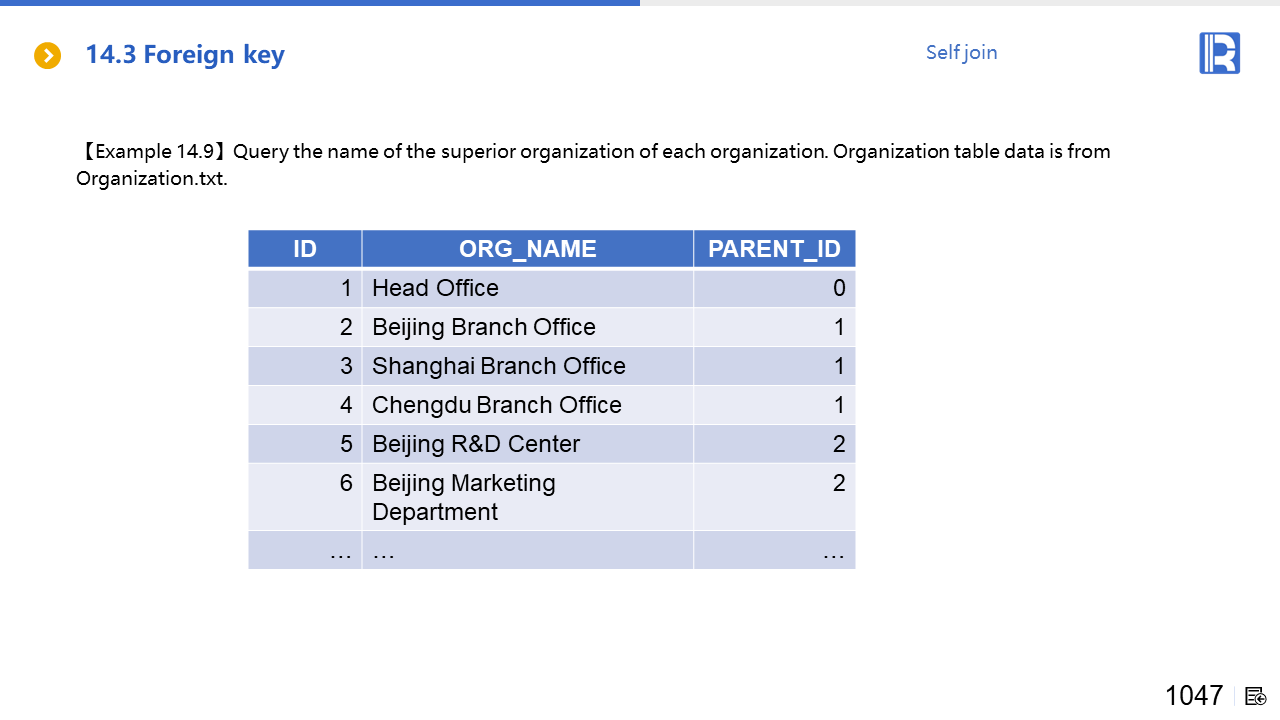The height and width of the screenshot is (720, 1280).
Task: Click the Beijing Branch Office cell
Action: pyautogui.click(x=484, y=327)
